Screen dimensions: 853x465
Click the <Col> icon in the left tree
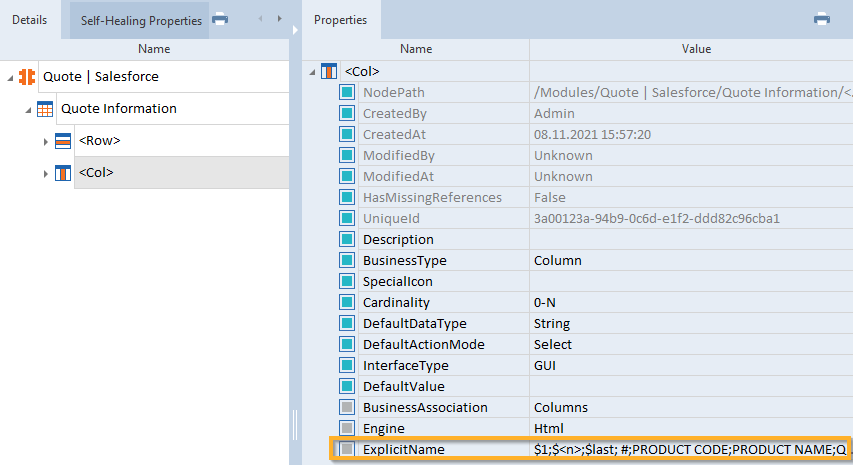(x=63, y=174)
